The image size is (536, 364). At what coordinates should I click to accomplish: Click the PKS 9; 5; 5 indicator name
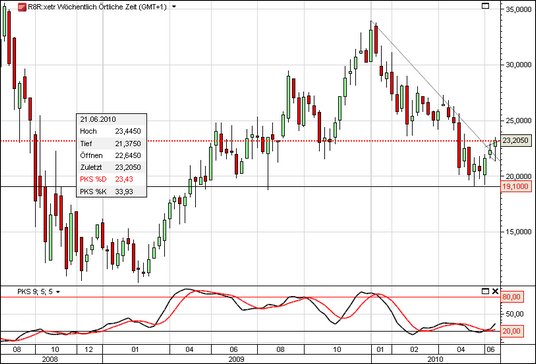tap(35, 292)
